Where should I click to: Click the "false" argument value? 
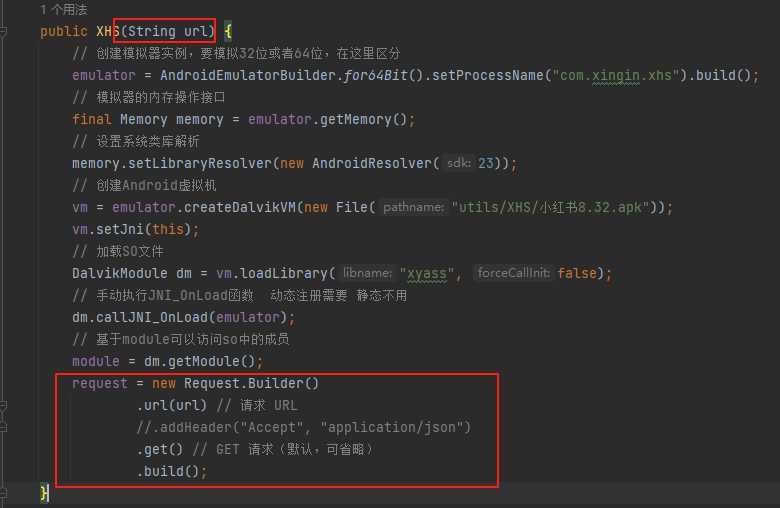coord(577,274)
